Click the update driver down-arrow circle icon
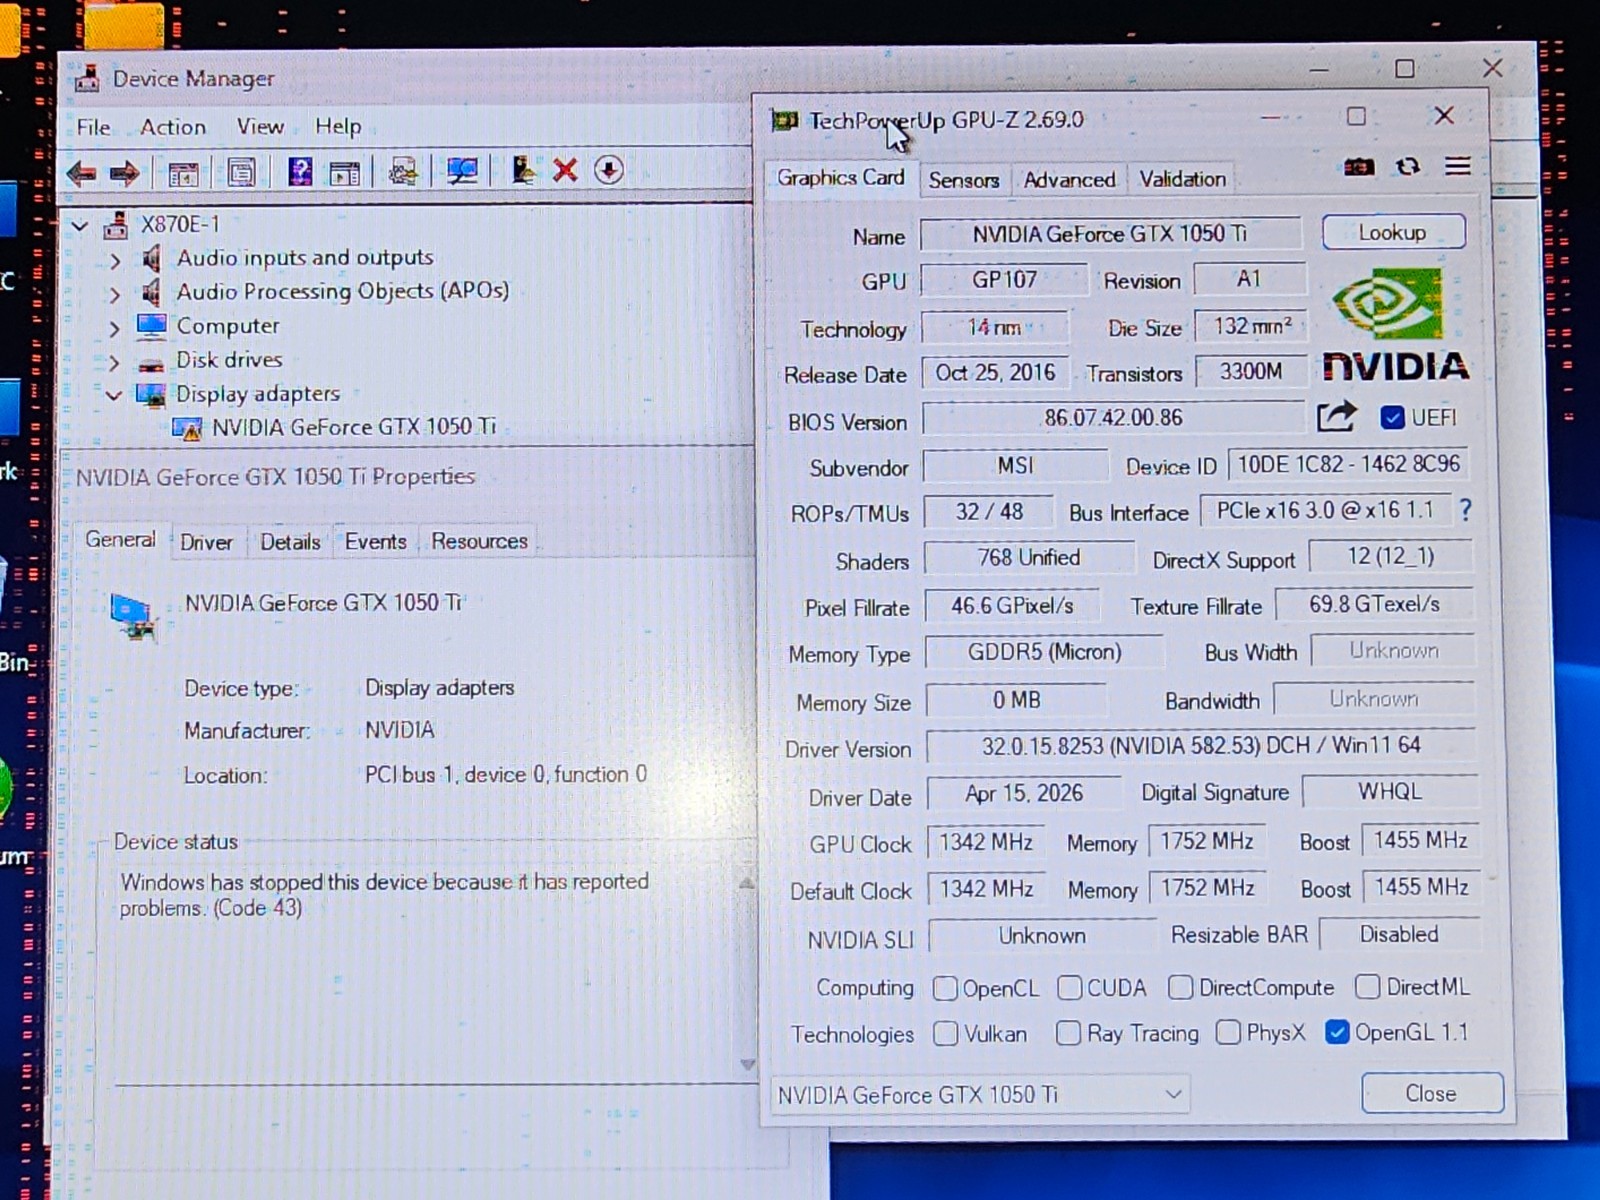 (609, 170)
